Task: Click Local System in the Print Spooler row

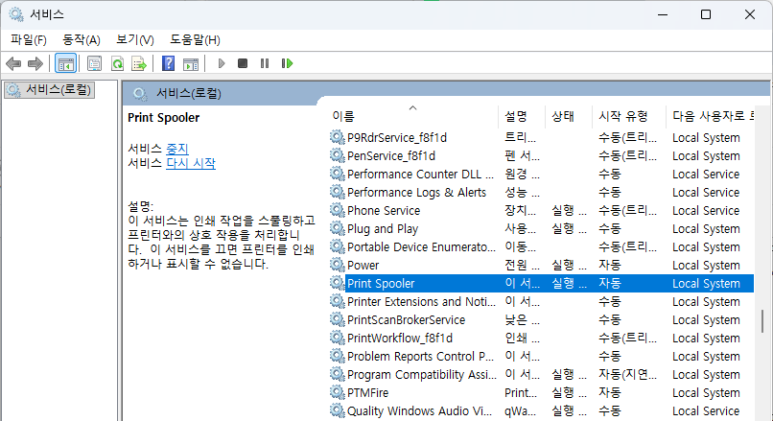Action: pos(706,283)
